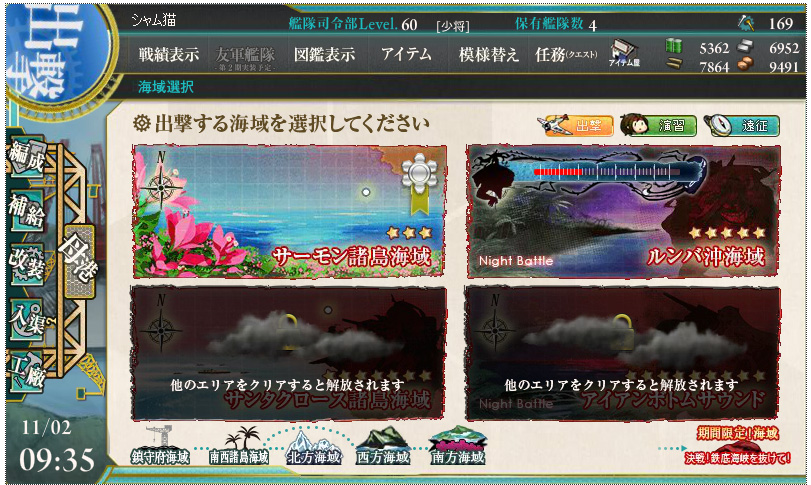The width and height of the screenshot is (811, 485).
Task: Open the 編成 fleet composition icon
Action: 26,157
